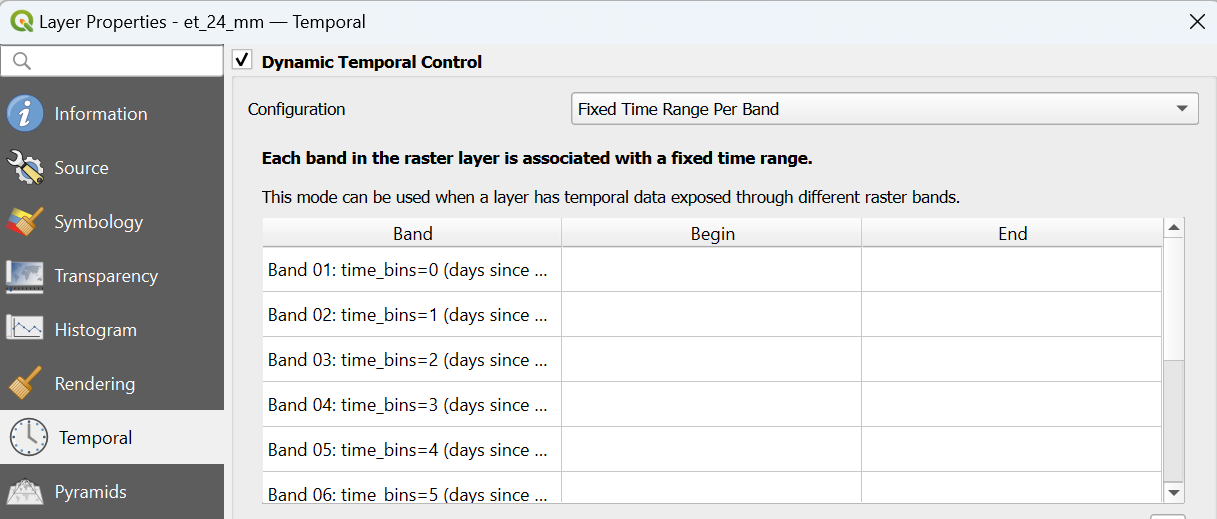This screenshot has height=519, width=1217.
Task: Click Begin cell for Band 01
Action: point(711,270)
